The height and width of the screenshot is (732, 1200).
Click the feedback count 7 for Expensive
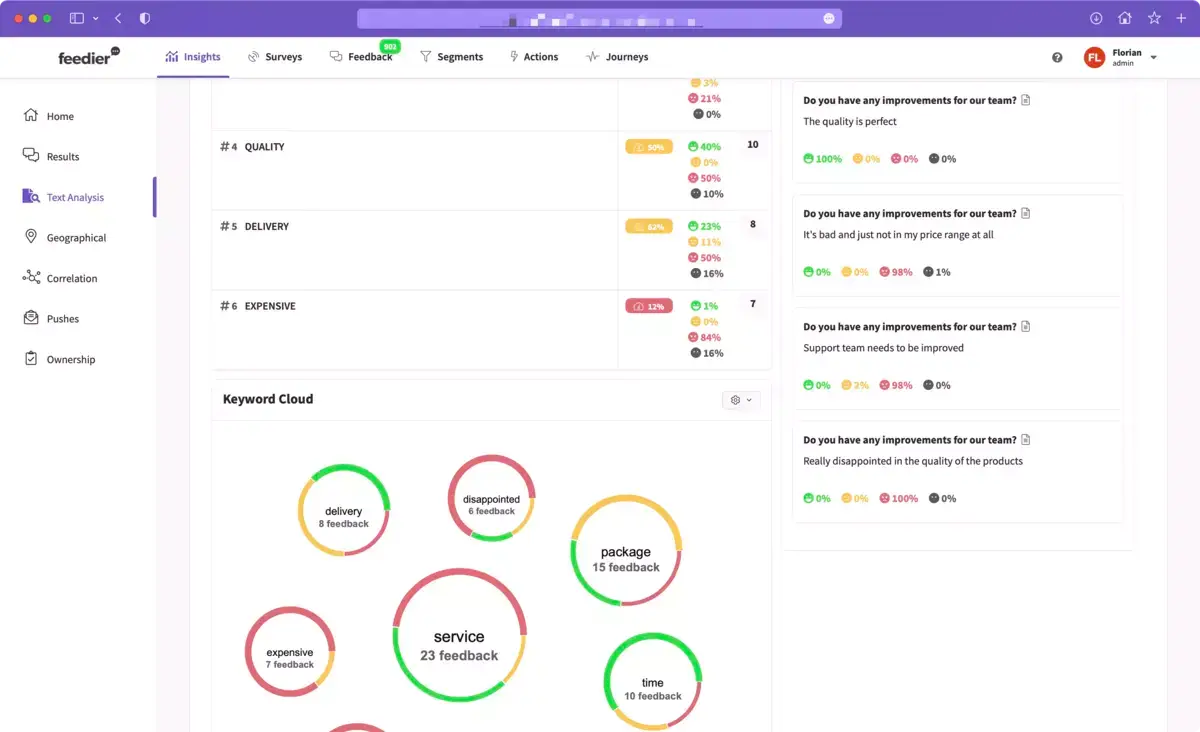(x=753, y=304)
